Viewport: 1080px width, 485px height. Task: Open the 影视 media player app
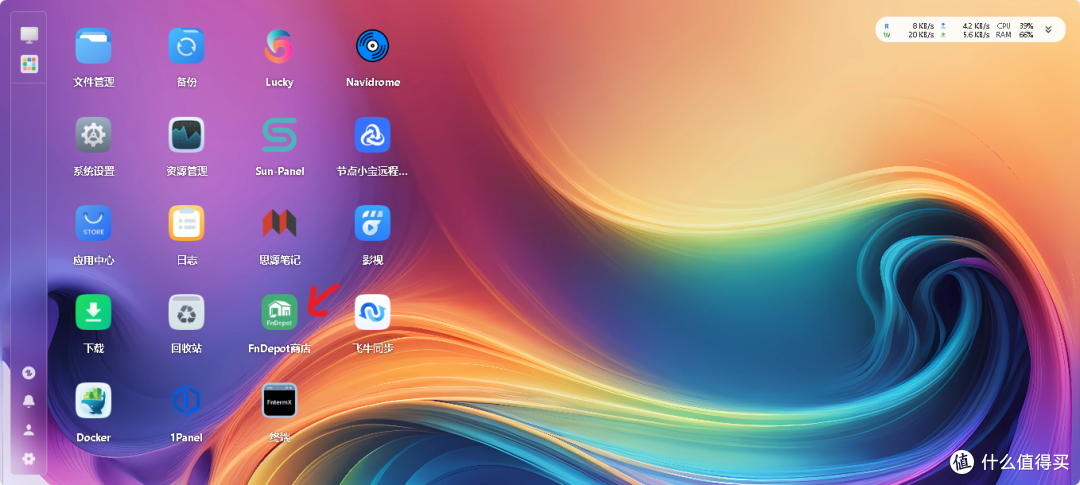pos(373,223)
